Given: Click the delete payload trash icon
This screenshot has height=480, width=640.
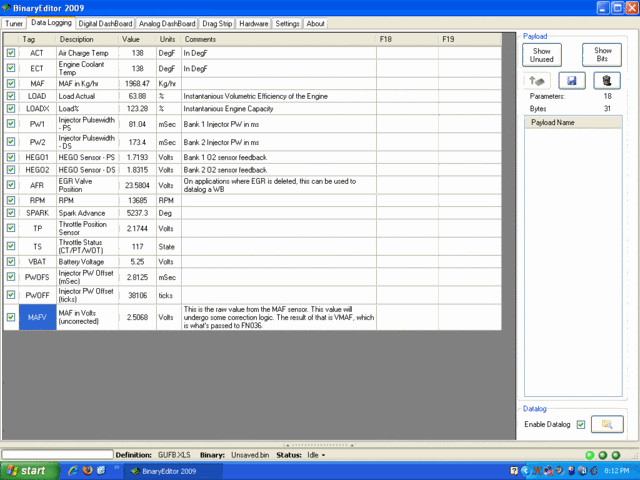Looking at the screenshot, I should pos(607,81).
